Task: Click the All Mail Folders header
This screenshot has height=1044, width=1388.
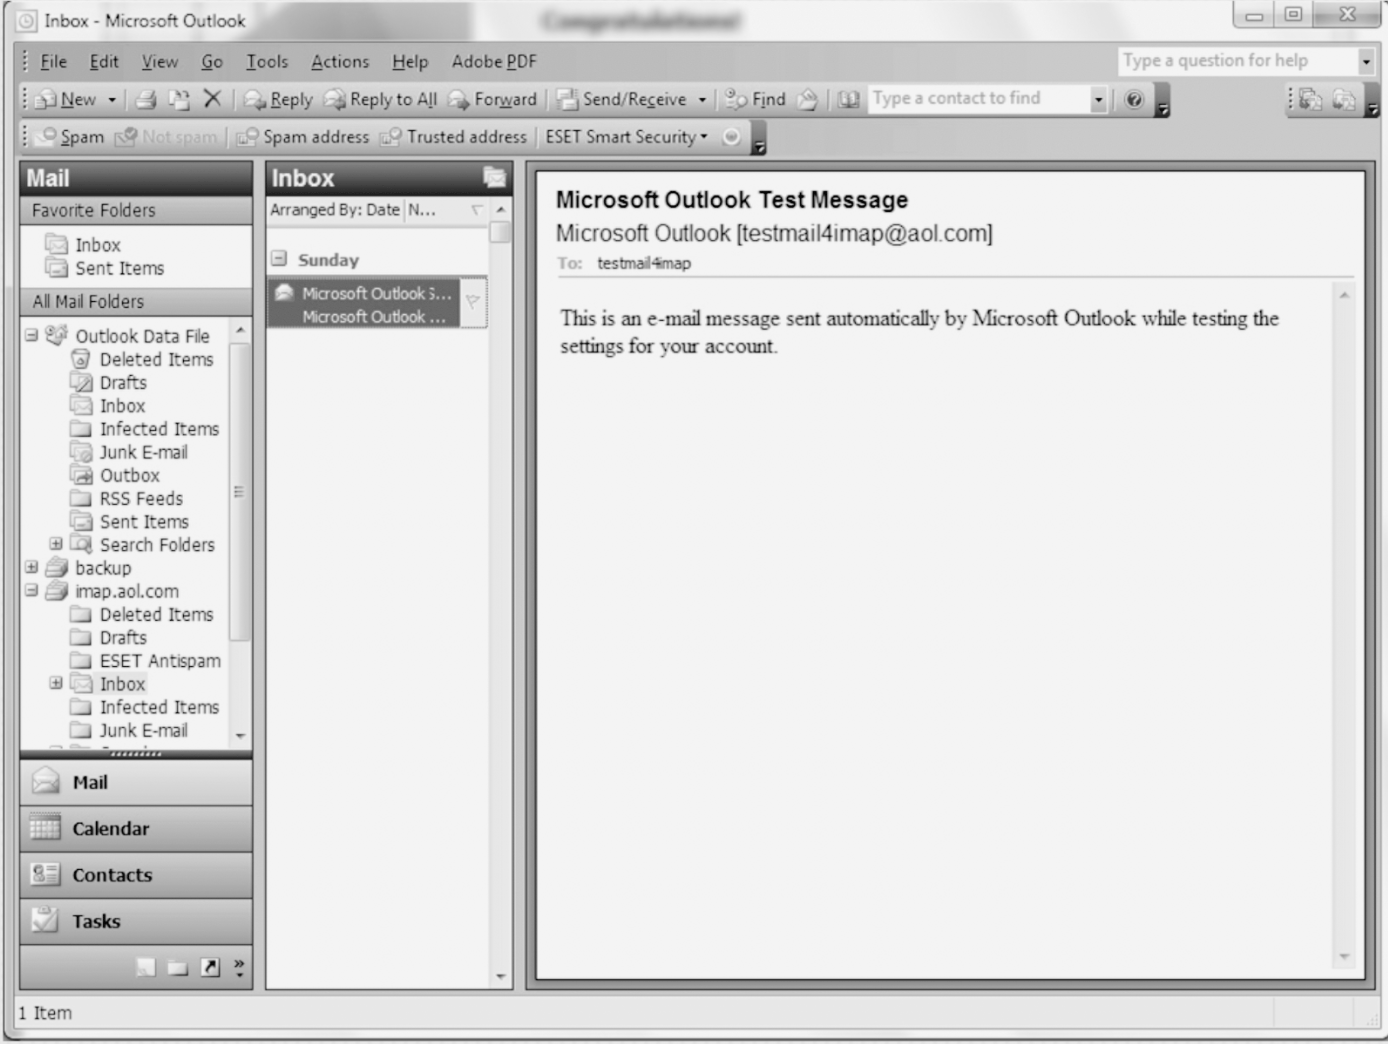Action: coord(136,301)
